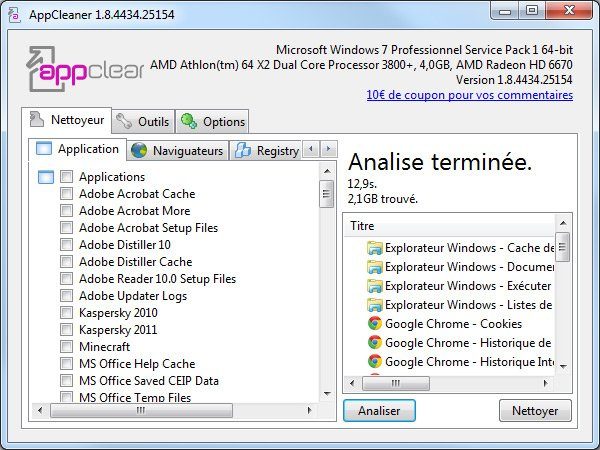The height and width of the screenshot is (450, 600).
Task: Check Adobe Distiller Cache
Action: [67, 262]
